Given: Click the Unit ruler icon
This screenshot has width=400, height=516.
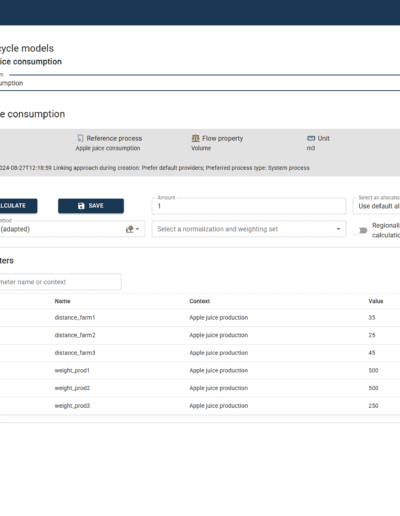Looking at the screenshot, I should (x=311, y=138).
